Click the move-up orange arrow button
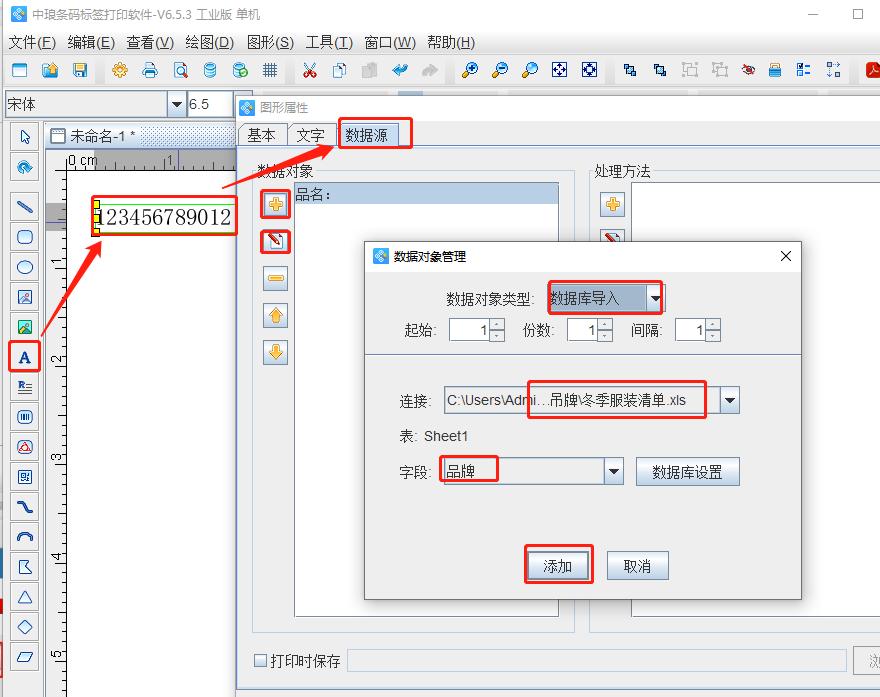880x697 pixels. (x=275, y=317)
